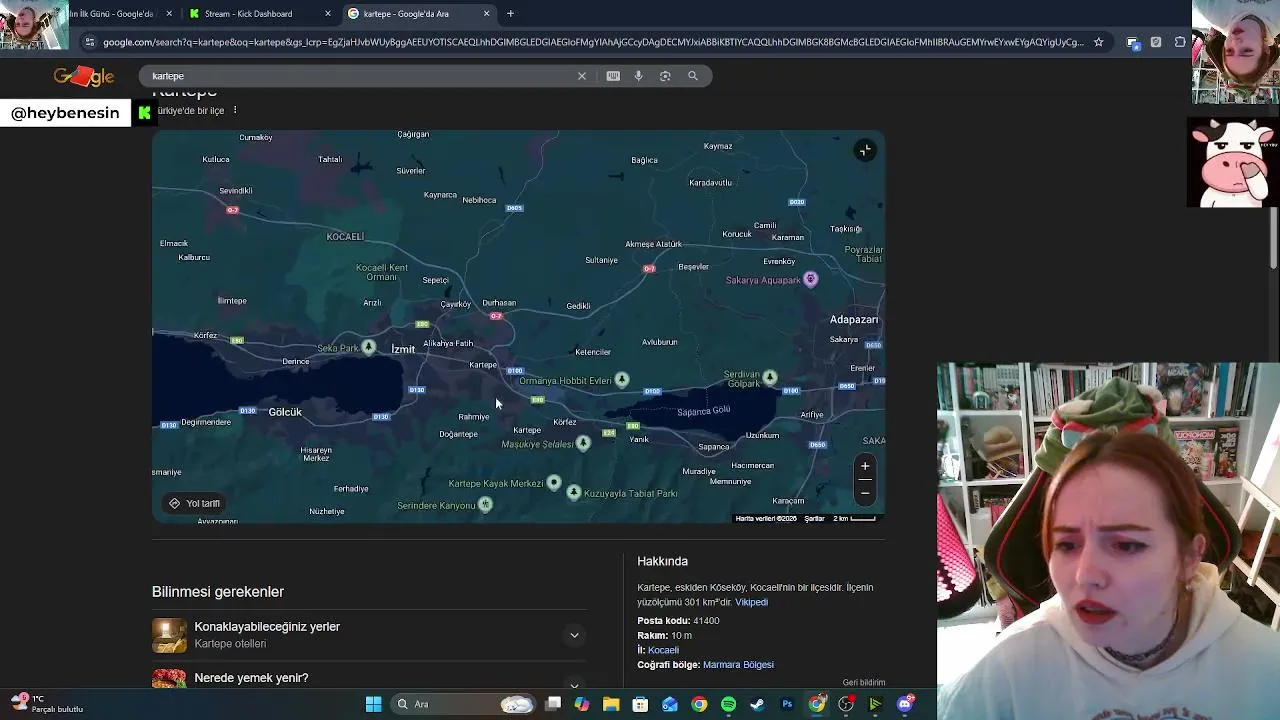
Task: Open Discord from the taskbar
Action: pyautogui.click(x=905, y=704)
